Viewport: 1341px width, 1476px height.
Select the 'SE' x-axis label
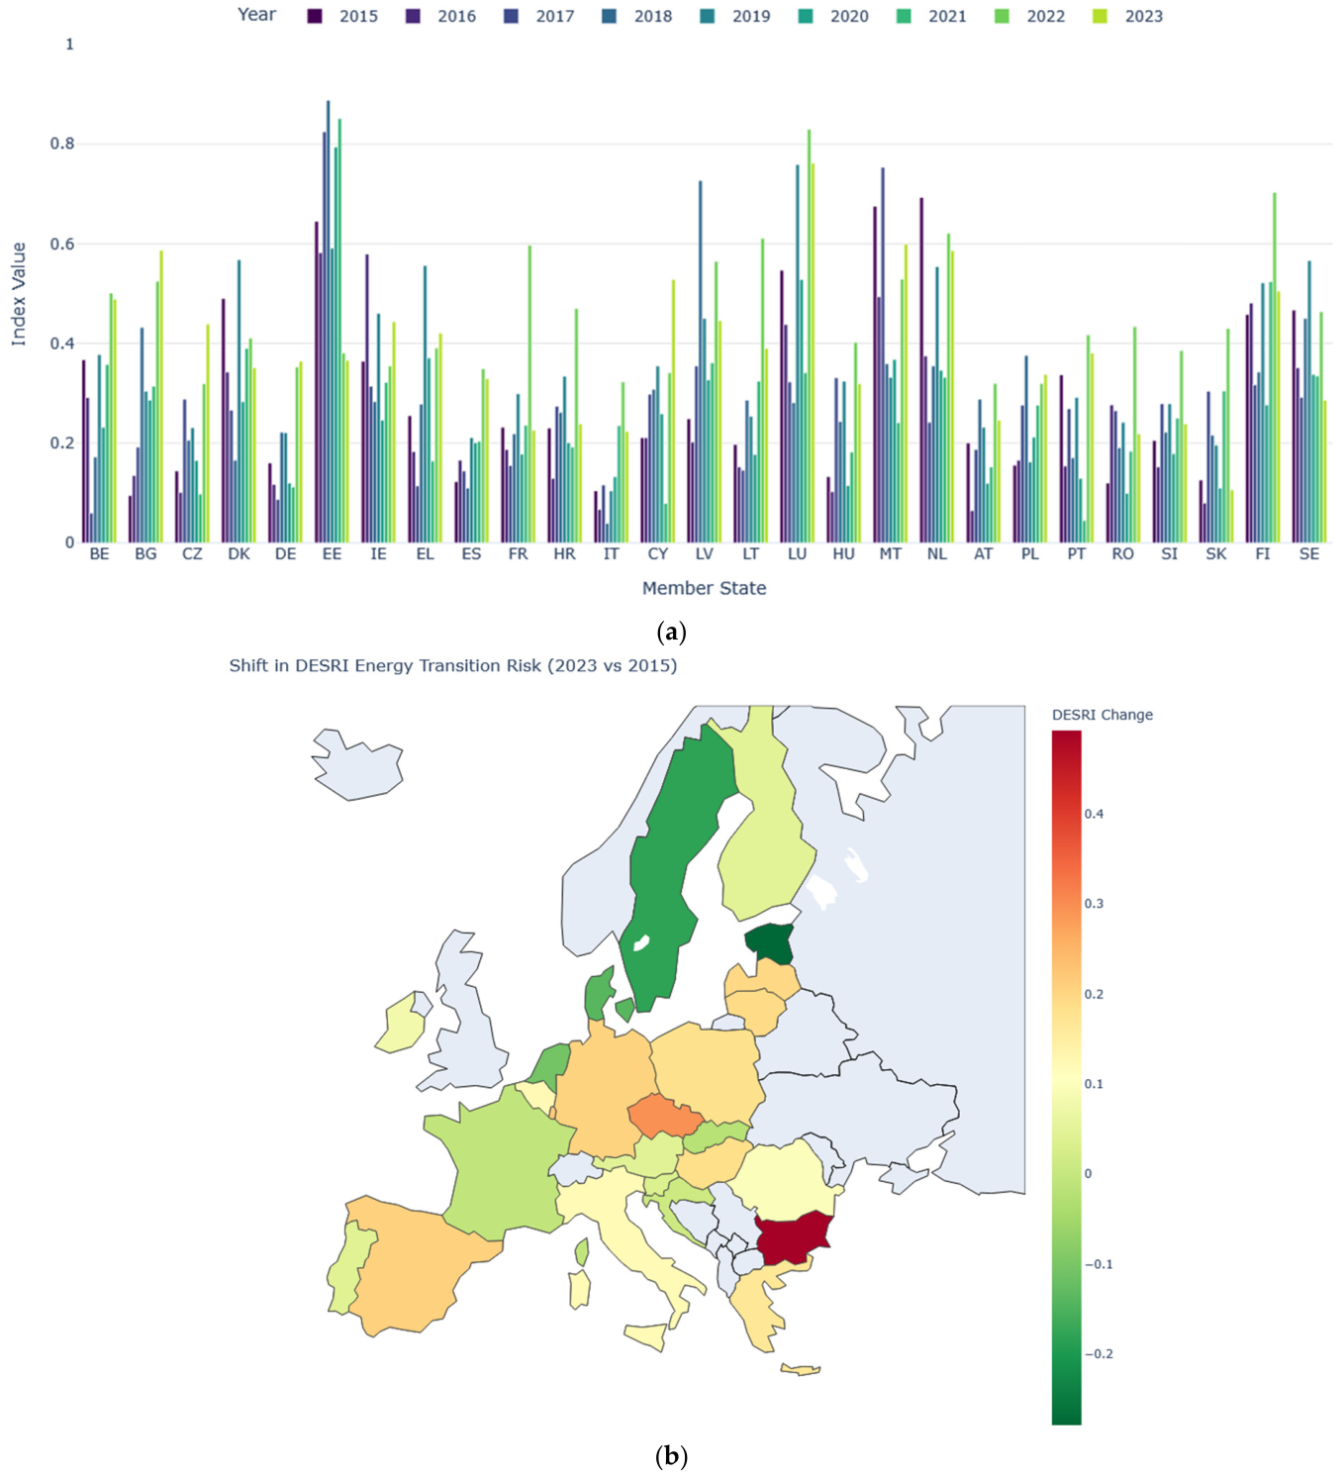(x=1309, y=554)
